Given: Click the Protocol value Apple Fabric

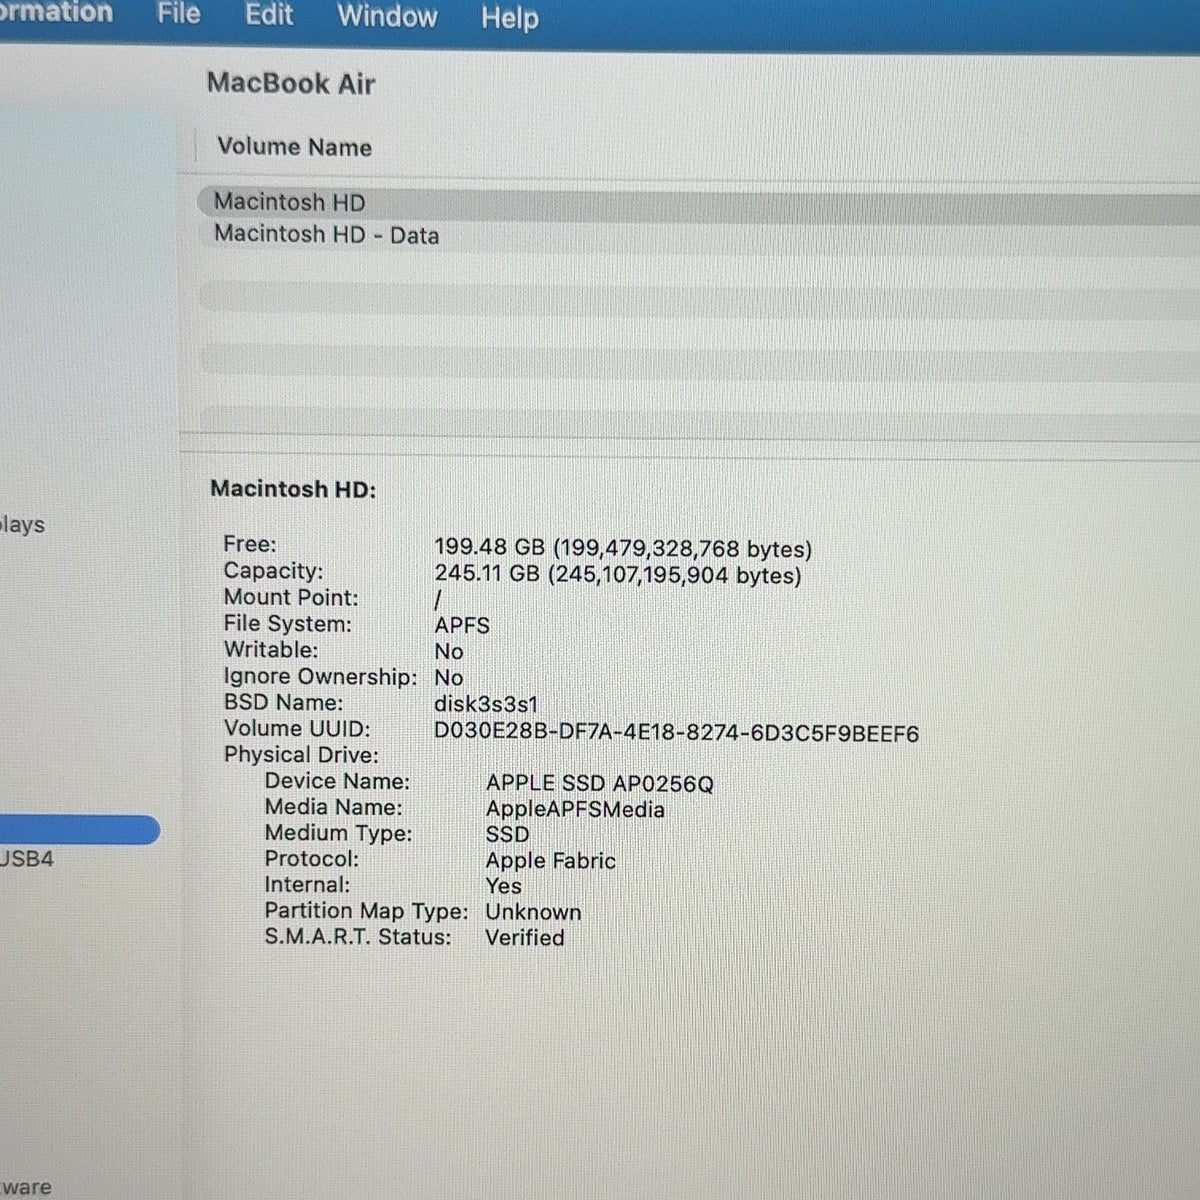Looking at the screenshot, I should point(550,861).
